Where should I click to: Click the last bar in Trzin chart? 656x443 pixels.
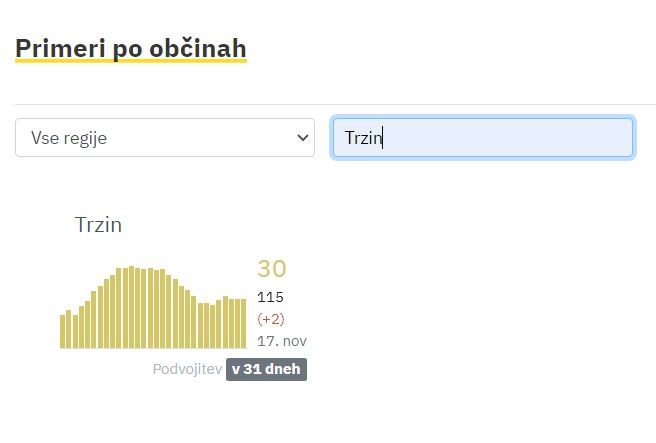point(243,324)
